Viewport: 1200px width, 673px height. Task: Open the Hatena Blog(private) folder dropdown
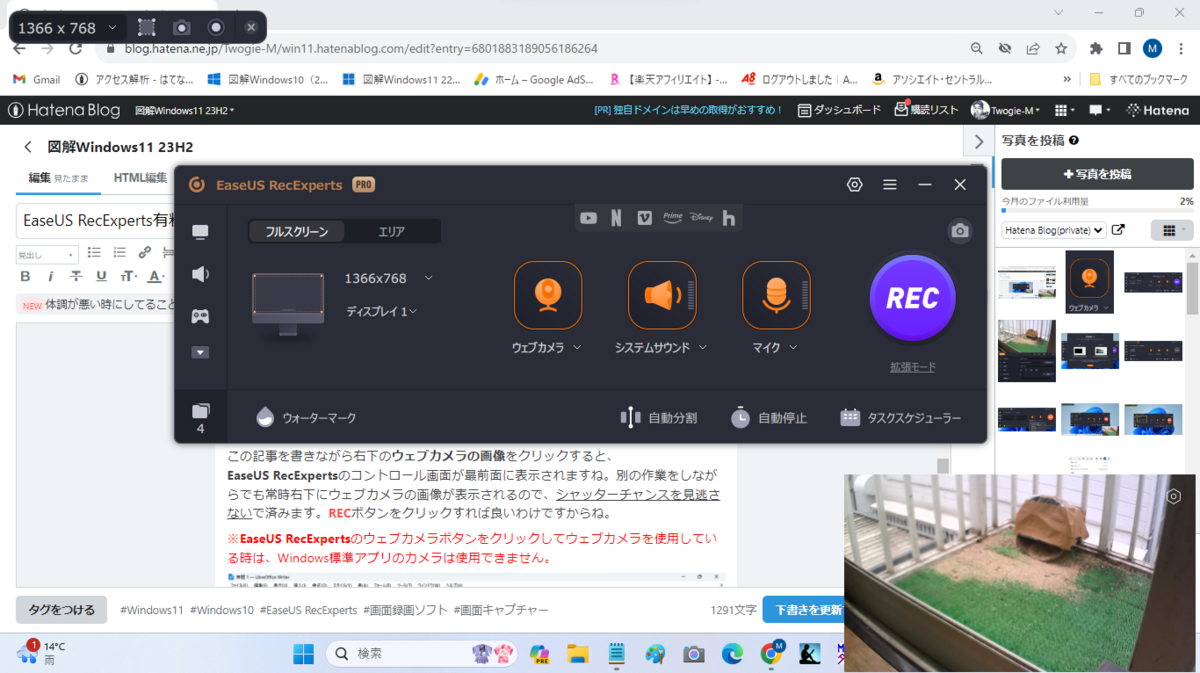coord(1054,230)
